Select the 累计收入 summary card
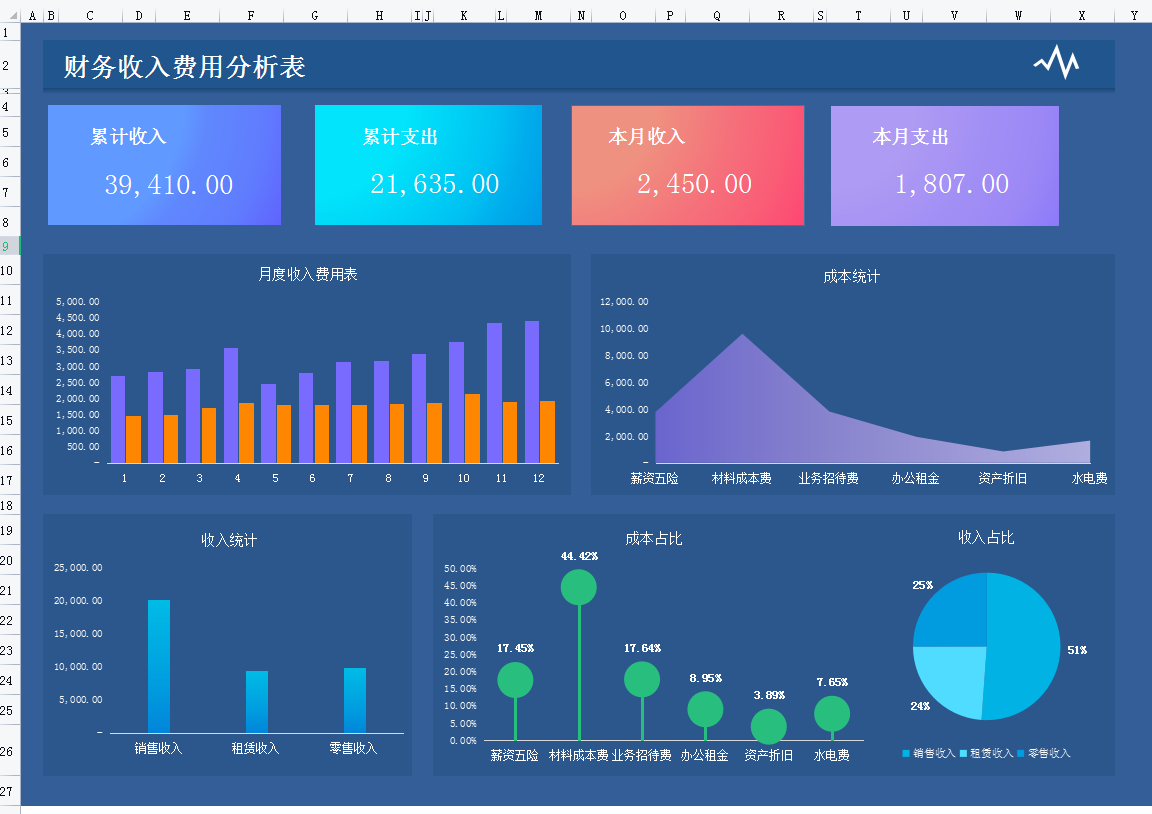Image resolution: width=1152 pixels, height=814 pixels. click(x=164, y=165)
